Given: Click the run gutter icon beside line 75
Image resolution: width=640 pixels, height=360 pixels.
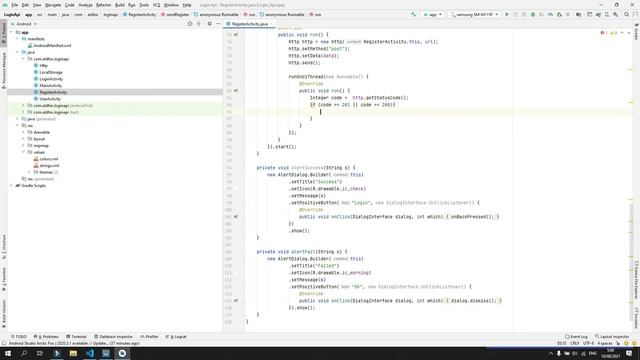Looking at the screenshot, I should (x=236, y=35).
